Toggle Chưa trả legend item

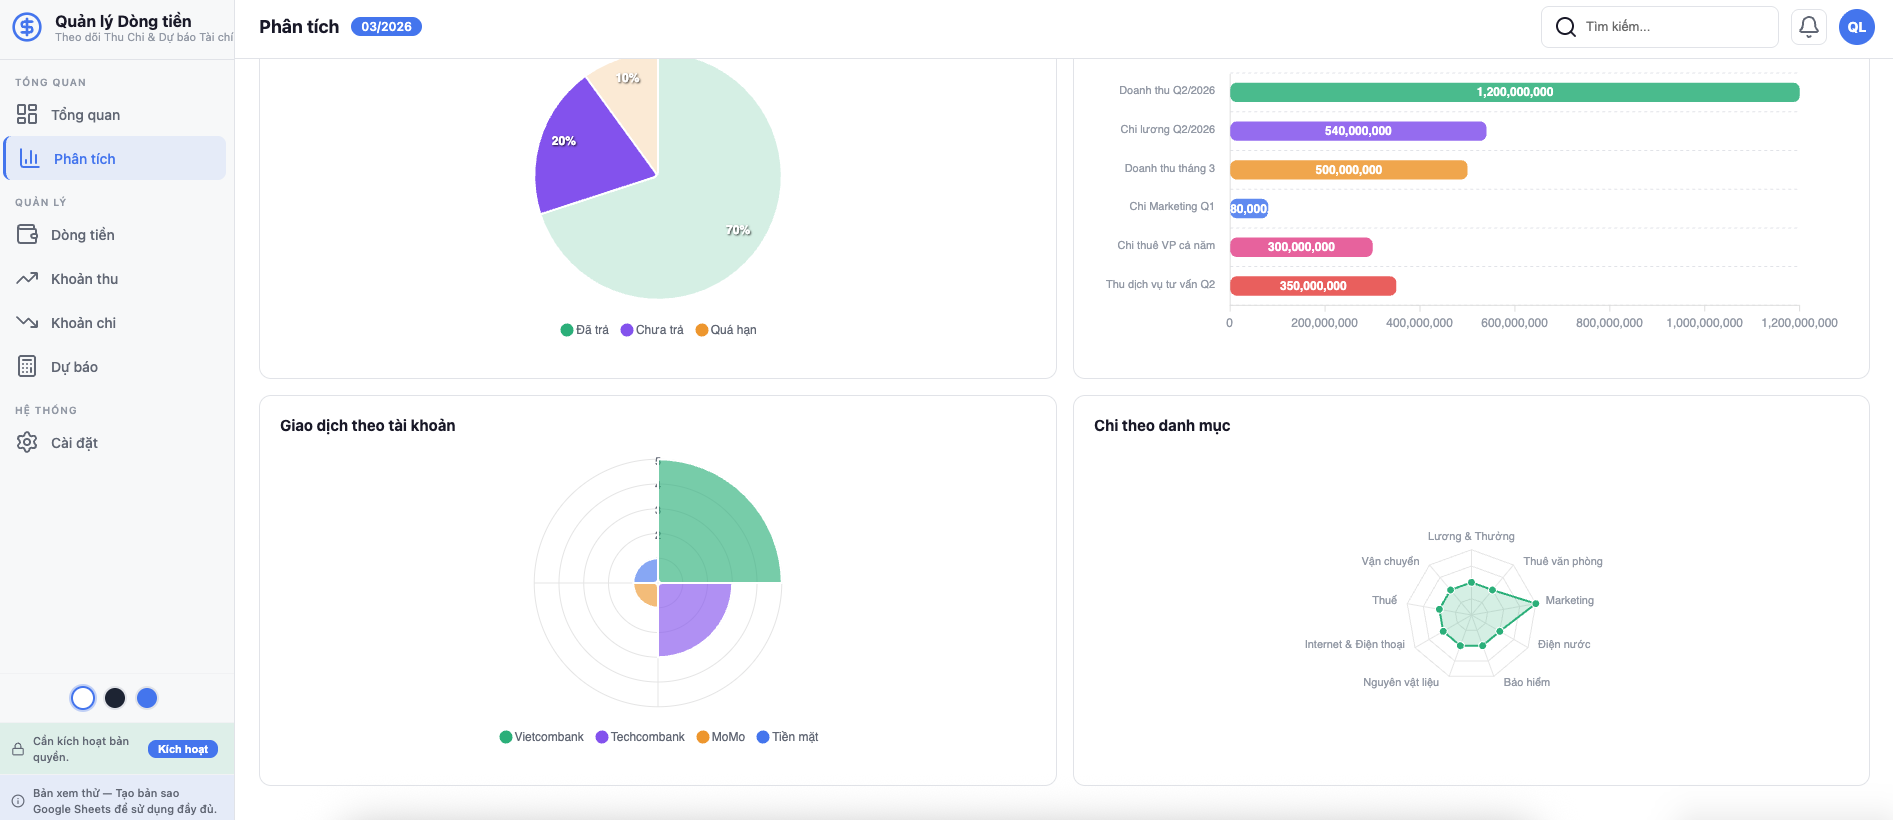[652, 330]
